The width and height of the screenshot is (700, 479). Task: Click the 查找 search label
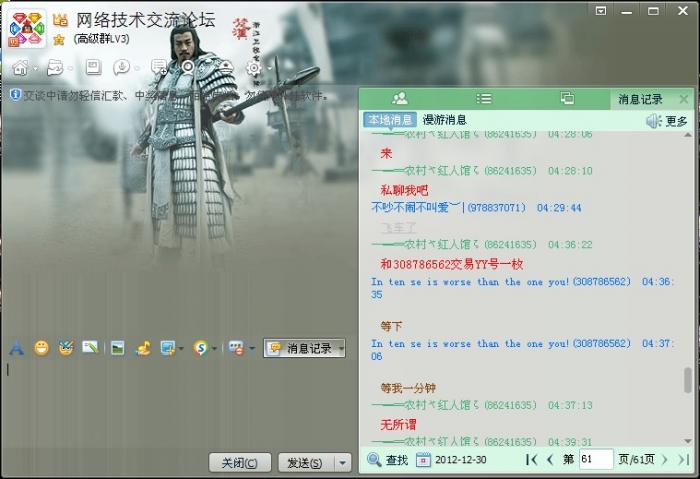click(x=397, y=460)
